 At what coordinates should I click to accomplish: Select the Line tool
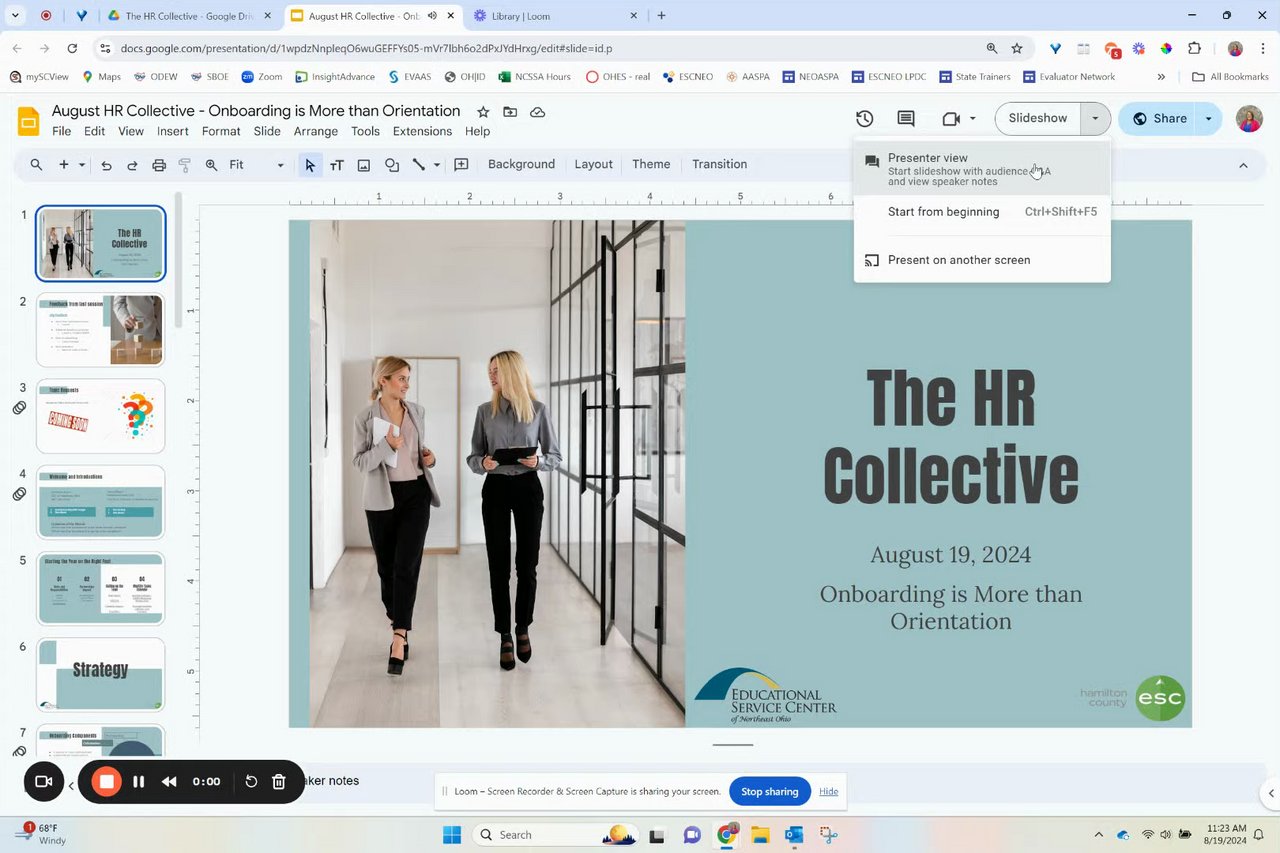pos(419,165)
